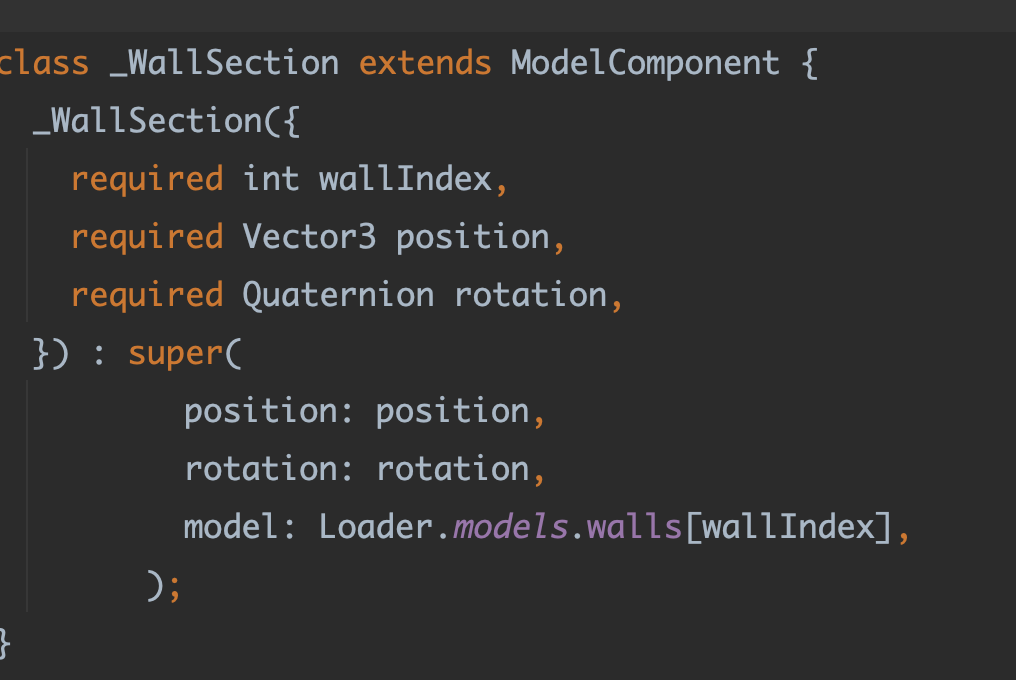Screen dimensions: 1016x680
Task: Click the int type keyword
Action: click(271, 179)
